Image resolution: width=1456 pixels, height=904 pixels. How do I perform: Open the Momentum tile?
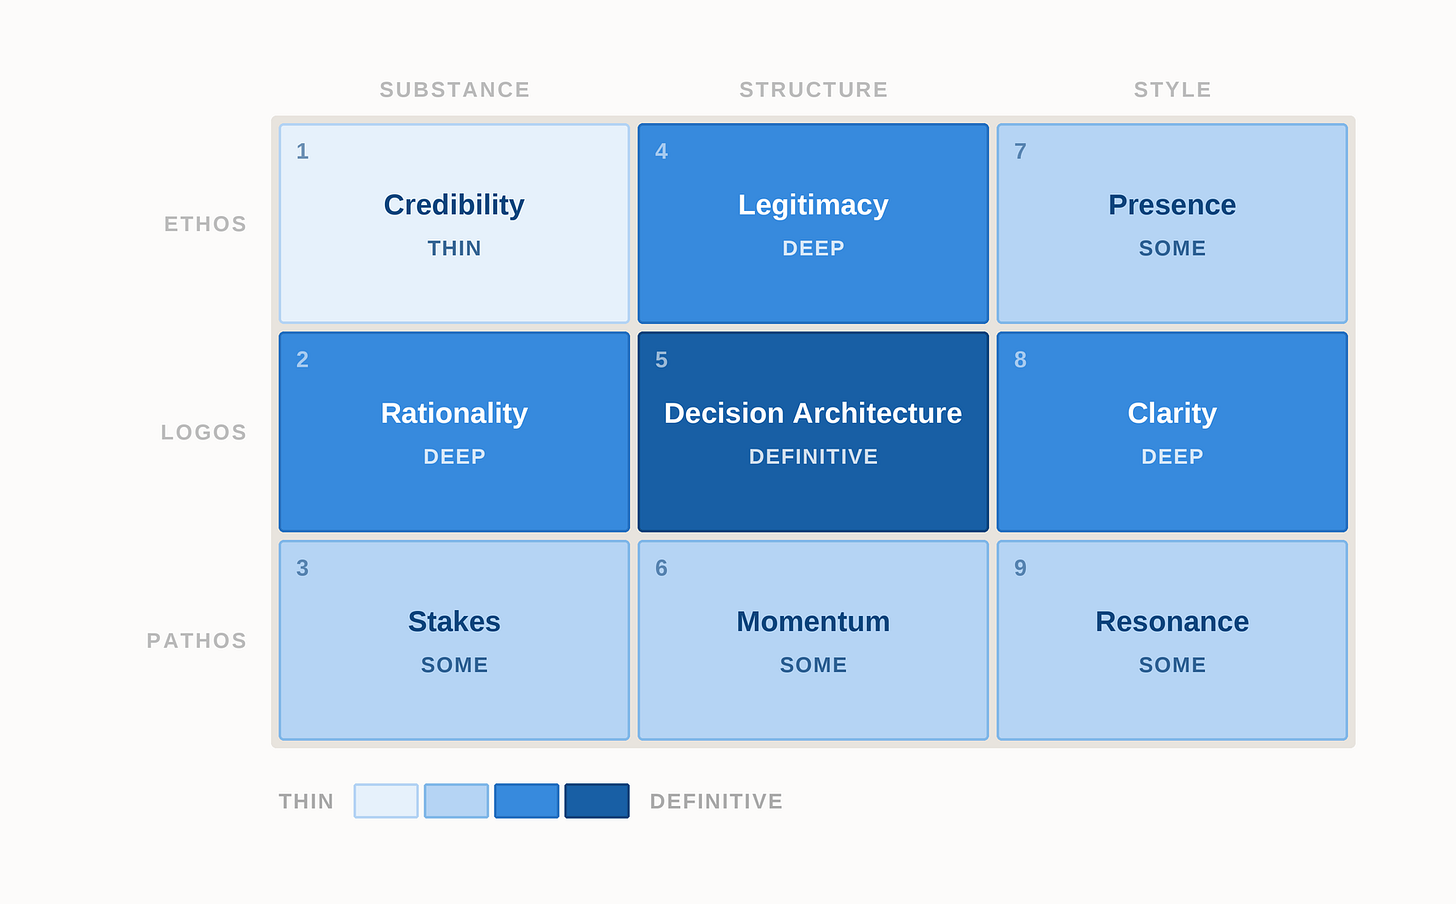813,640
